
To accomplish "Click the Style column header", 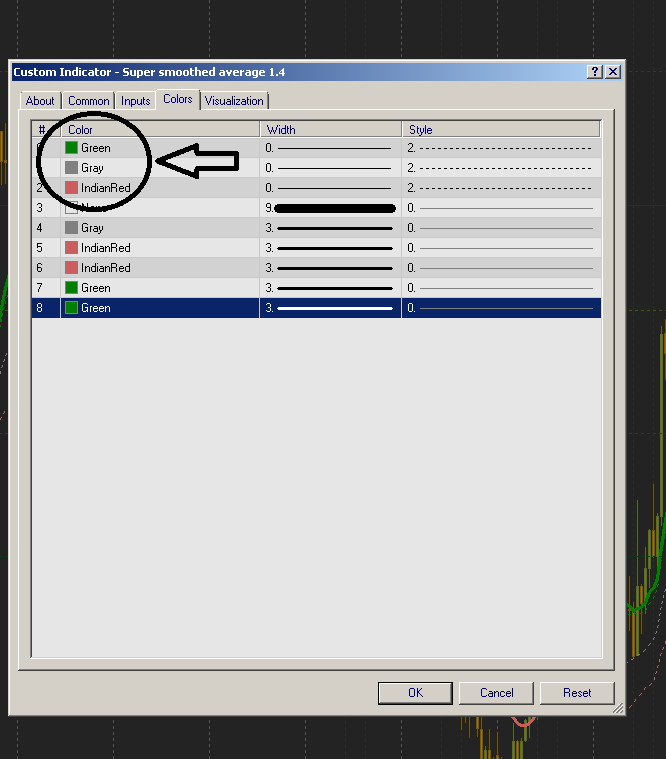I will (x=501, y=130).
